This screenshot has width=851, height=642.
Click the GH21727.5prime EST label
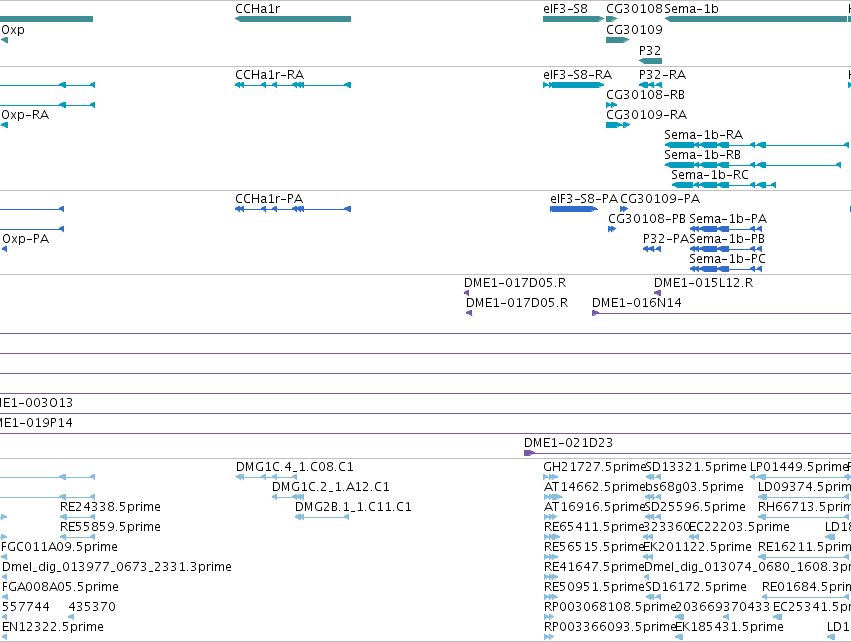point(594,467)
